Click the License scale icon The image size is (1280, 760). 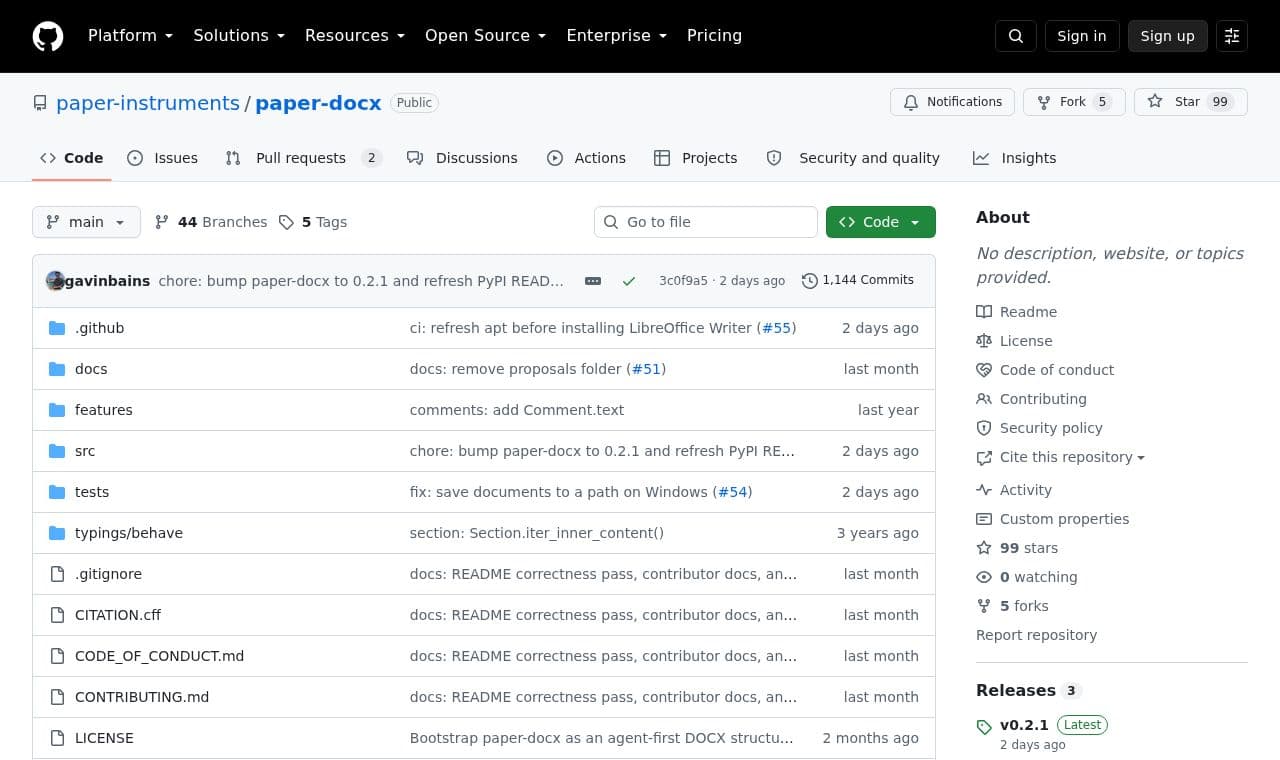coord(984,341)
